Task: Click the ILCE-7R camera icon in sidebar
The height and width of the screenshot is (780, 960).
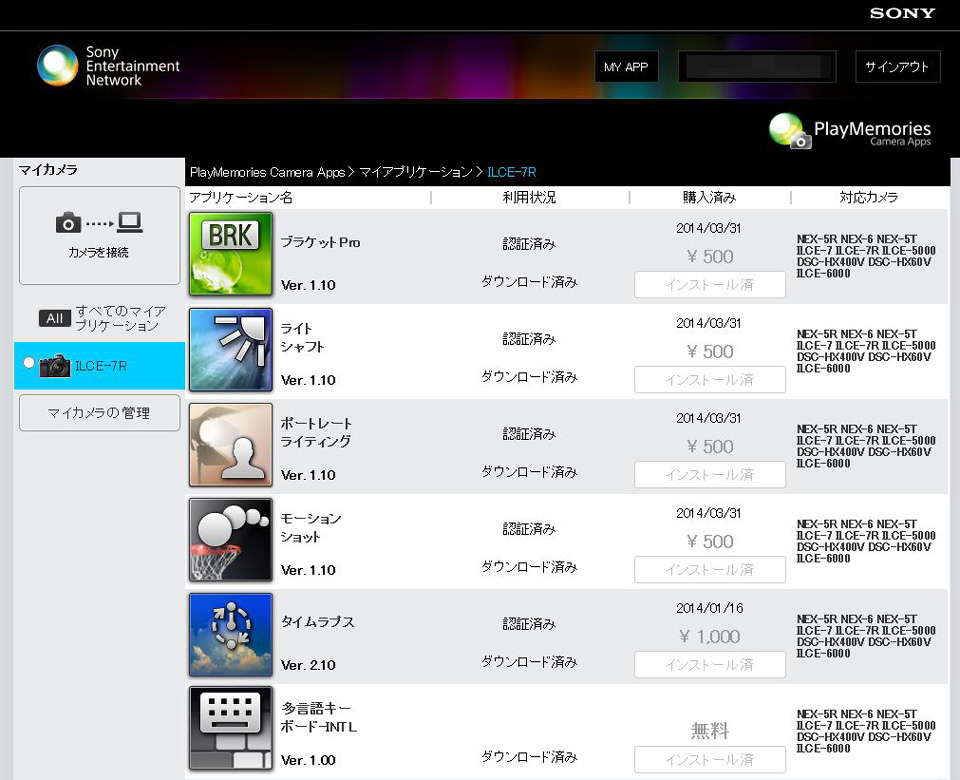Action: (54, 366)
